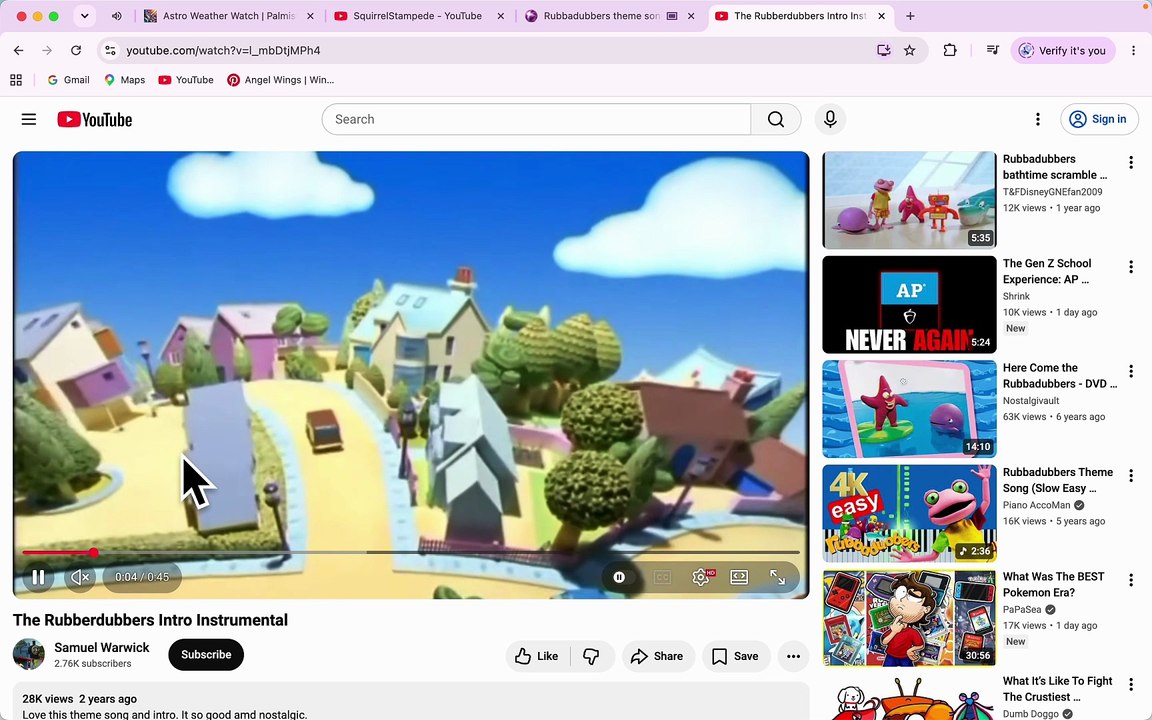Click Sign in button
The height and width of the screenshot is (720, 1152).
click(1099, 119)
